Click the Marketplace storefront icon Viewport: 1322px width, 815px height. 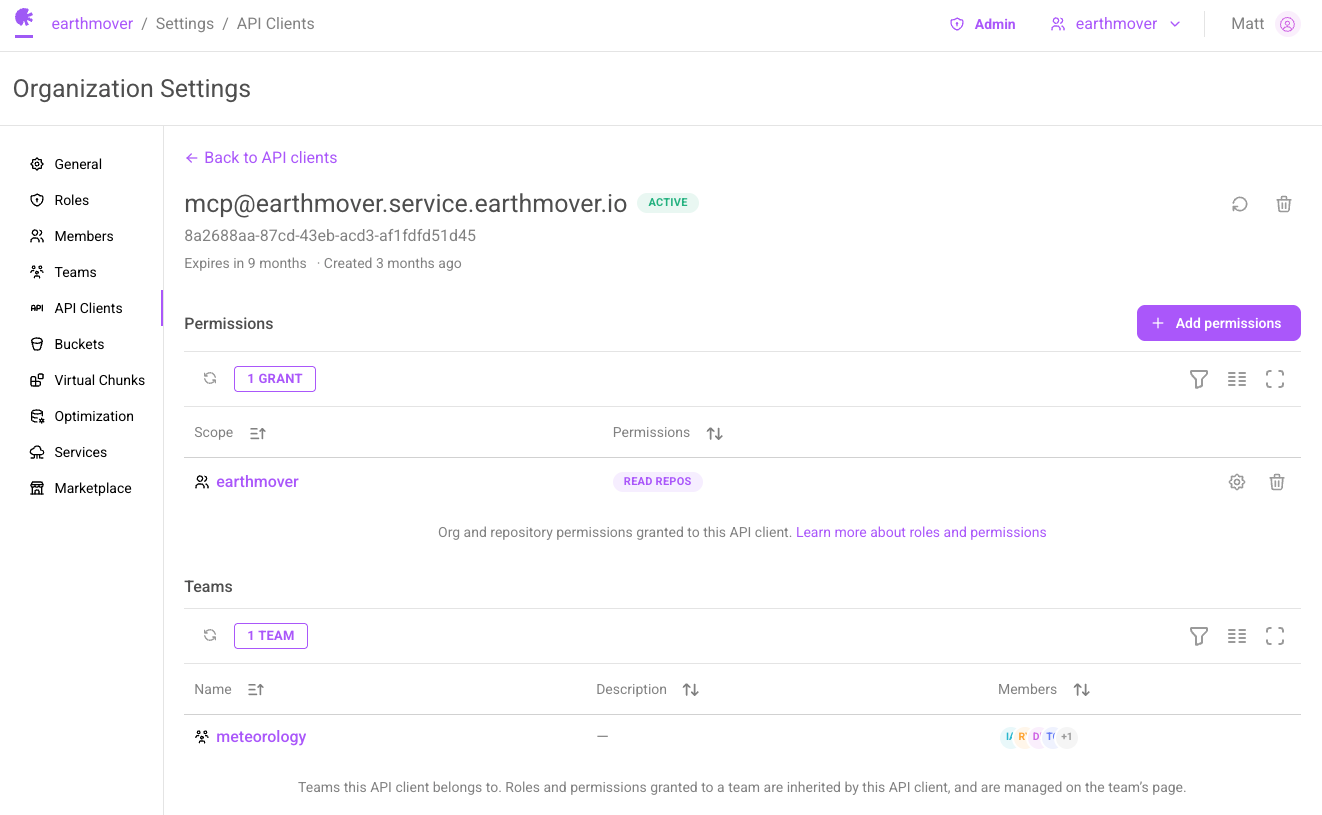click(37, 488)
